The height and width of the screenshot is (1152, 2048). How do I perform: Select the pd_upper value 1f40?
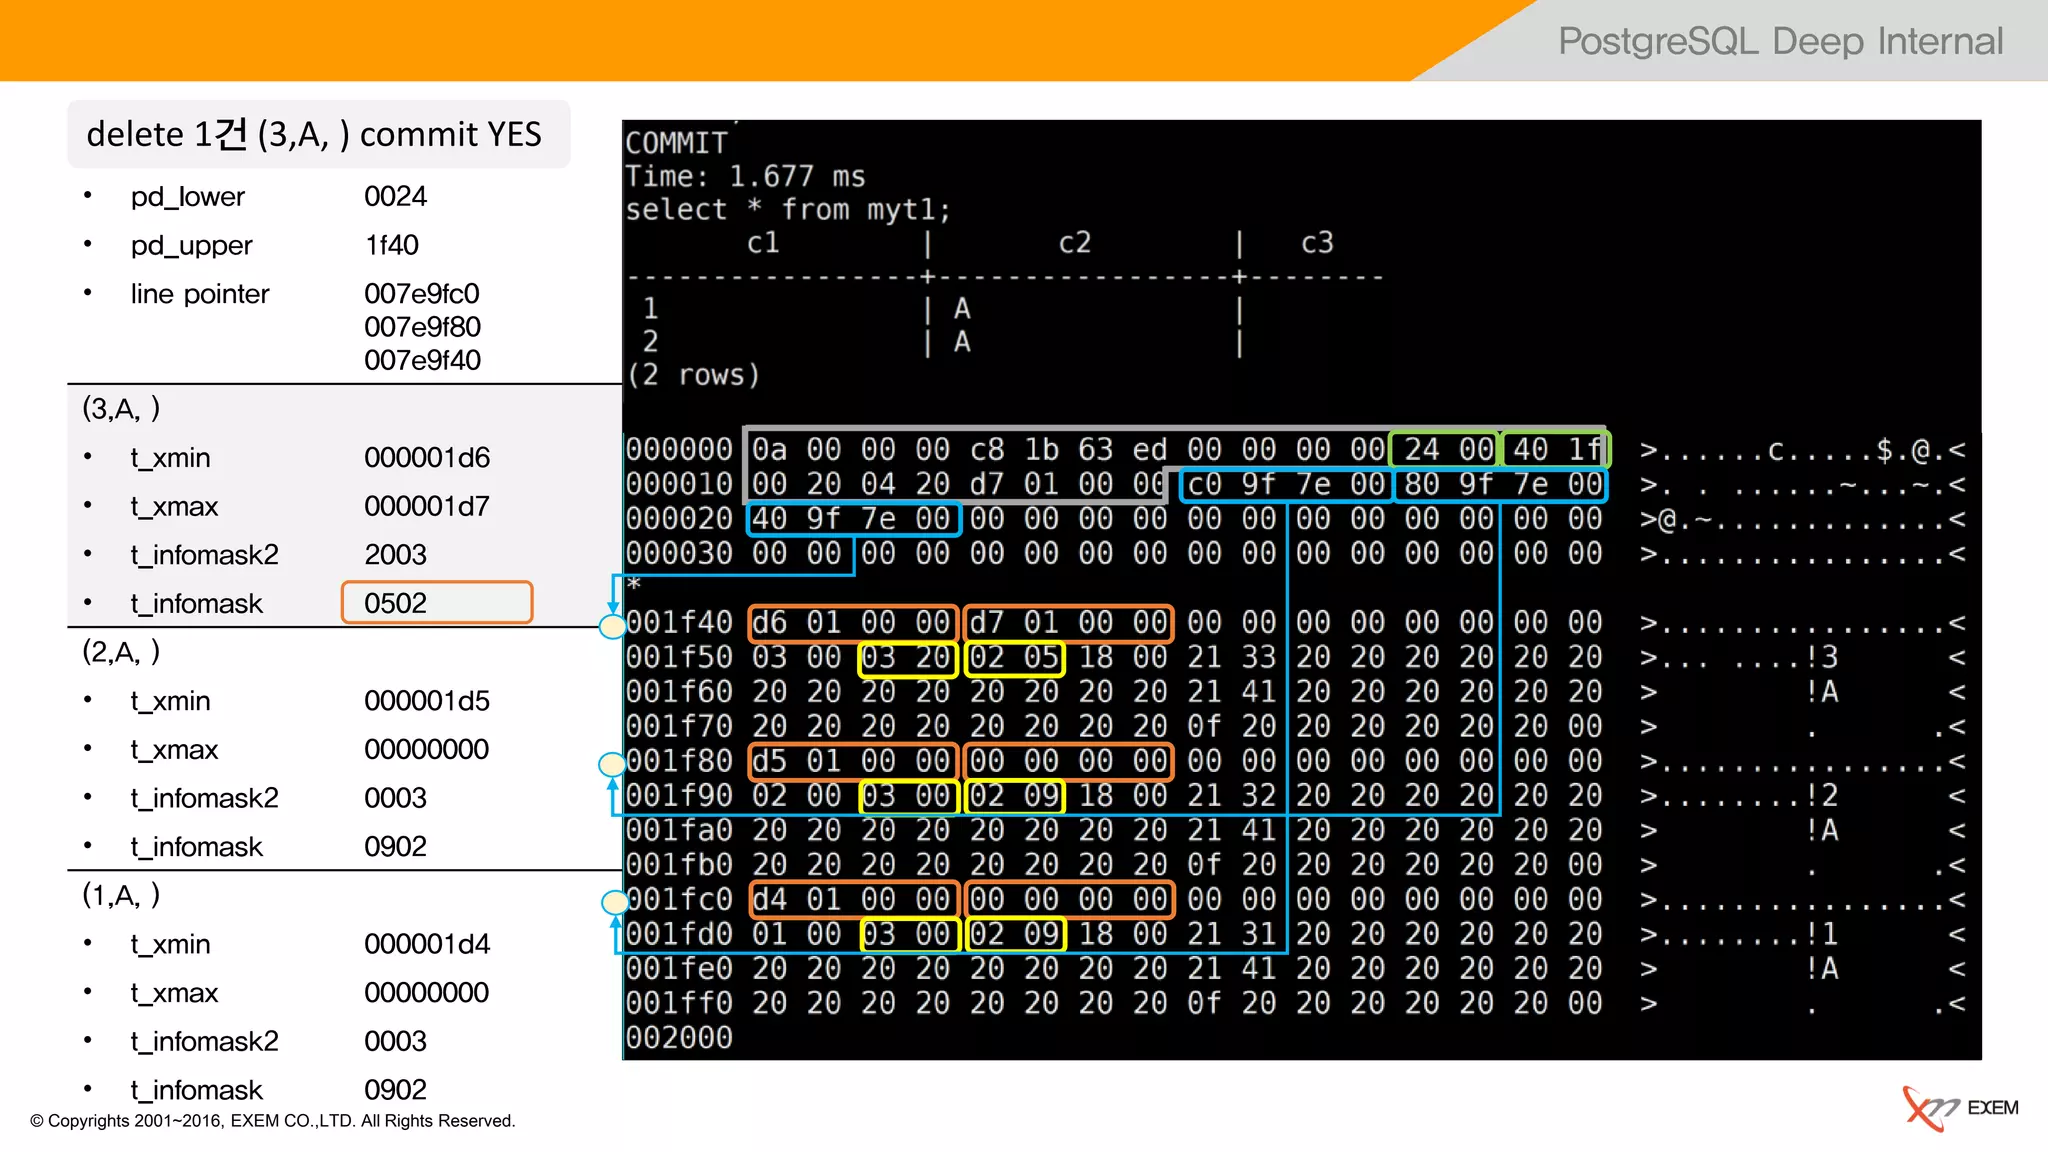391,245
